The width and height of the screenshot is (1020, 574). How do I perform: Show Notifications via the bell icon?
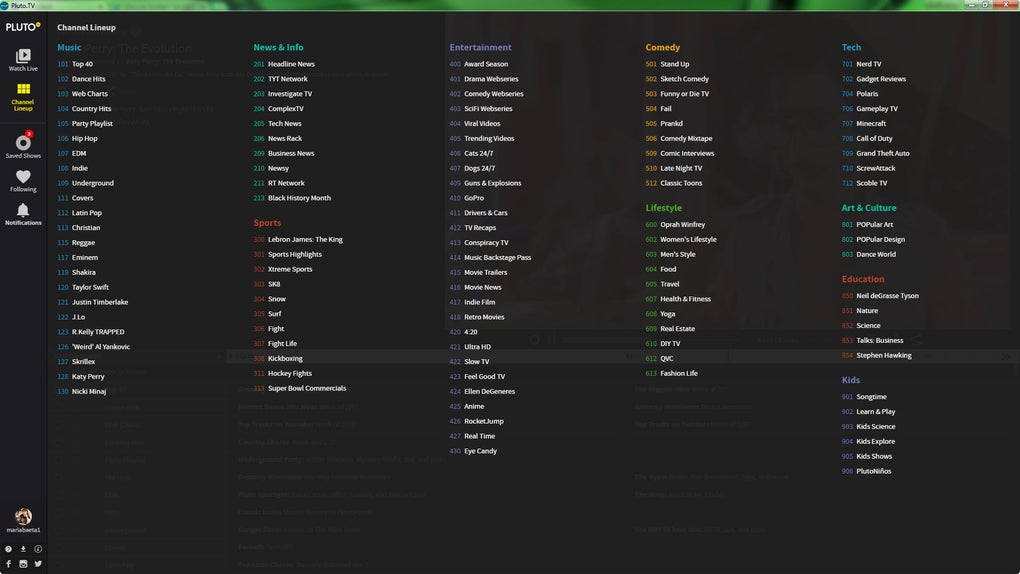point(23,211)
